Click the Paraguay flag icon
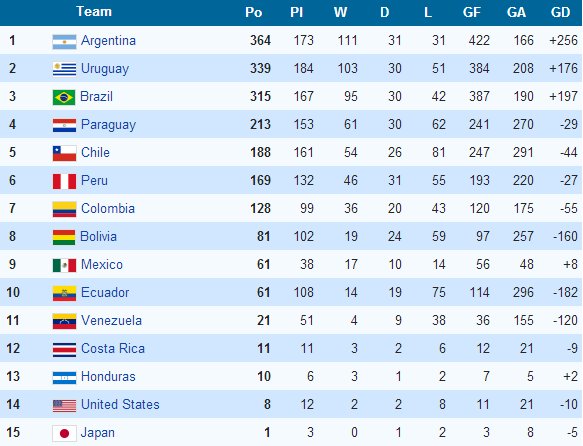The height and width of the screenshot is (446, 583). [64, 125]
